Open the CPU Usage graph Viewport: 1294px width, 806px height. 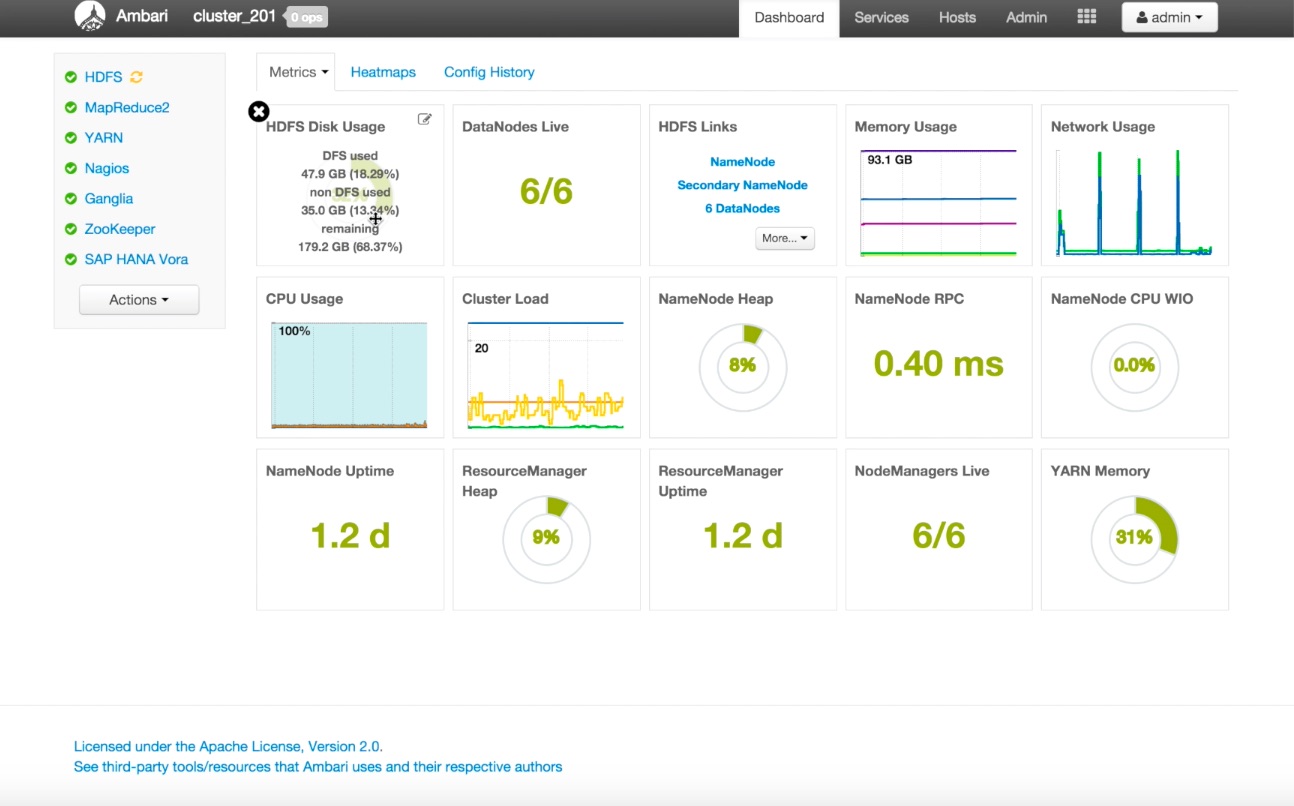pos(349,375)
